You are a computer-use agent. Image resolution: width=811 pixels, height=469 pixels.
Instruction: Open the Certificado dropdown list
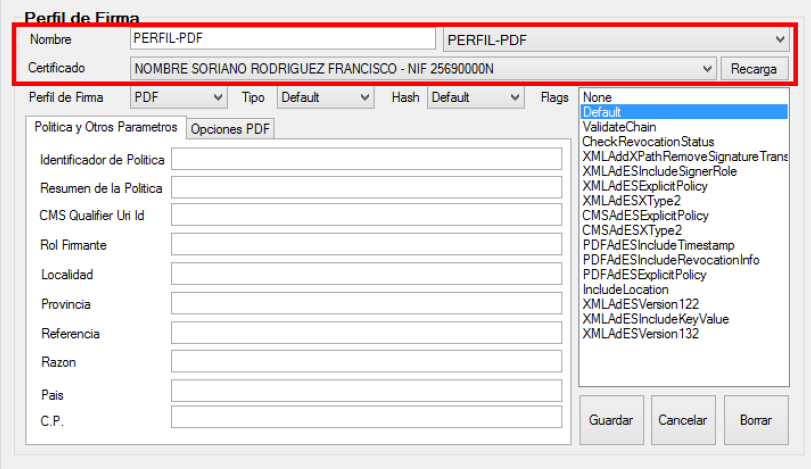point(423,69)
